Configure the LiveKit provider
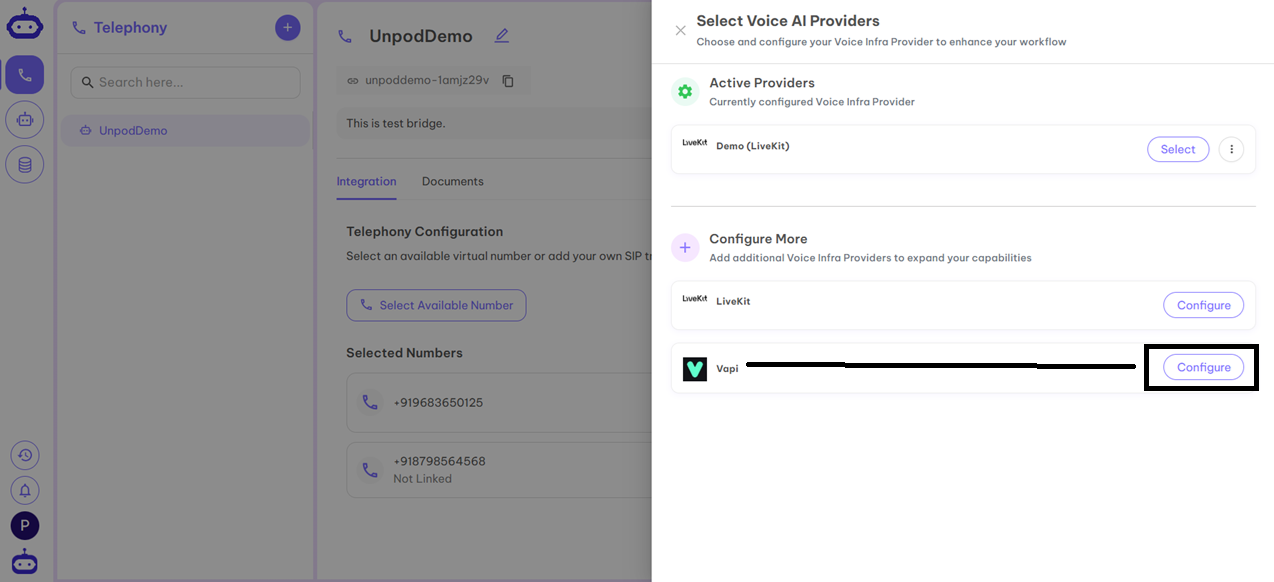Screen dimensions: 1274x582 point(1203,305)
